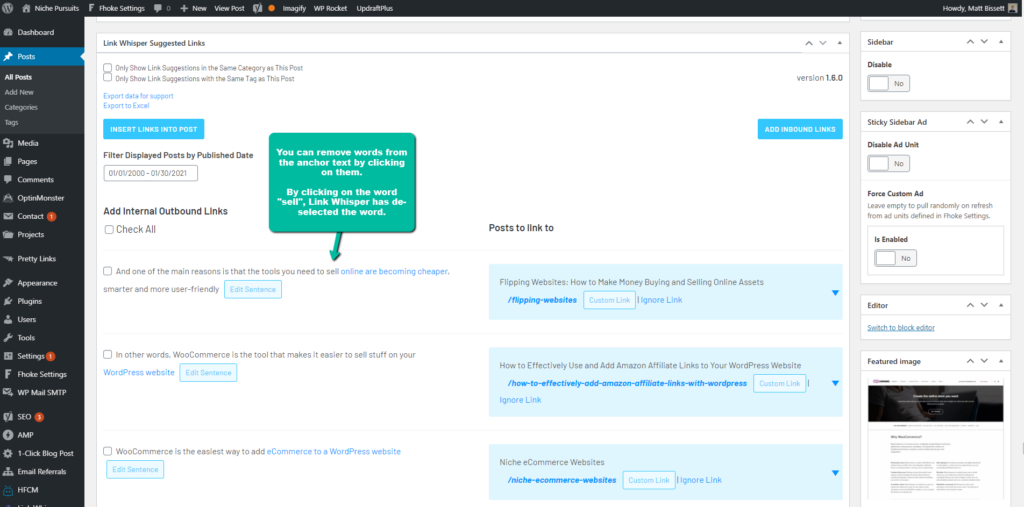Click Edit Sentence for the WordPress website sentence
The width and height of the screenshot is (1024, 507).
coord(208,372)
